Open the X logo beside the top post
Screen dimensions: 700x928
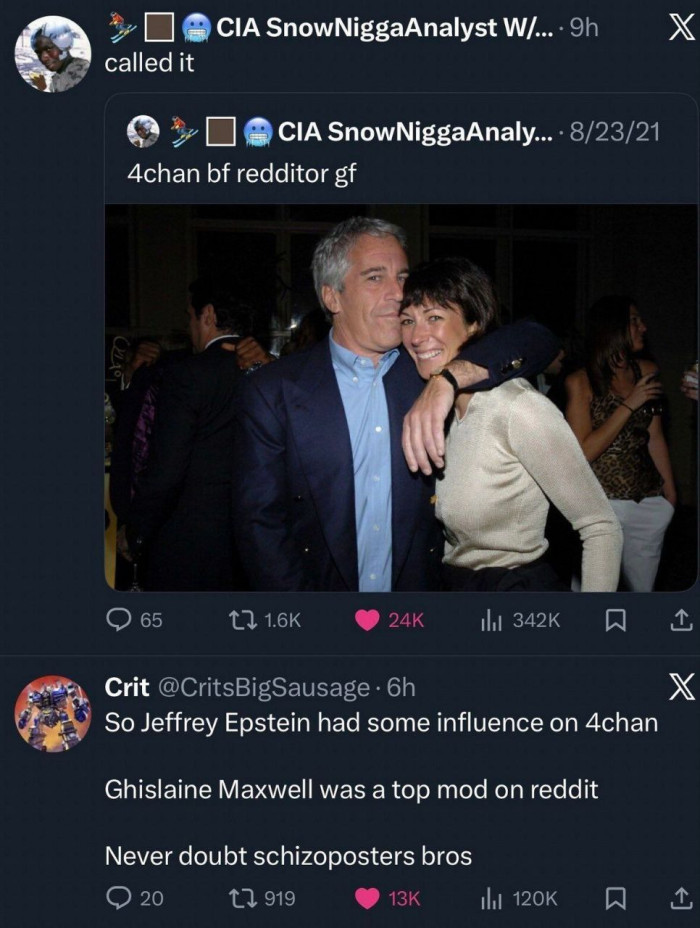click(679, 29)
